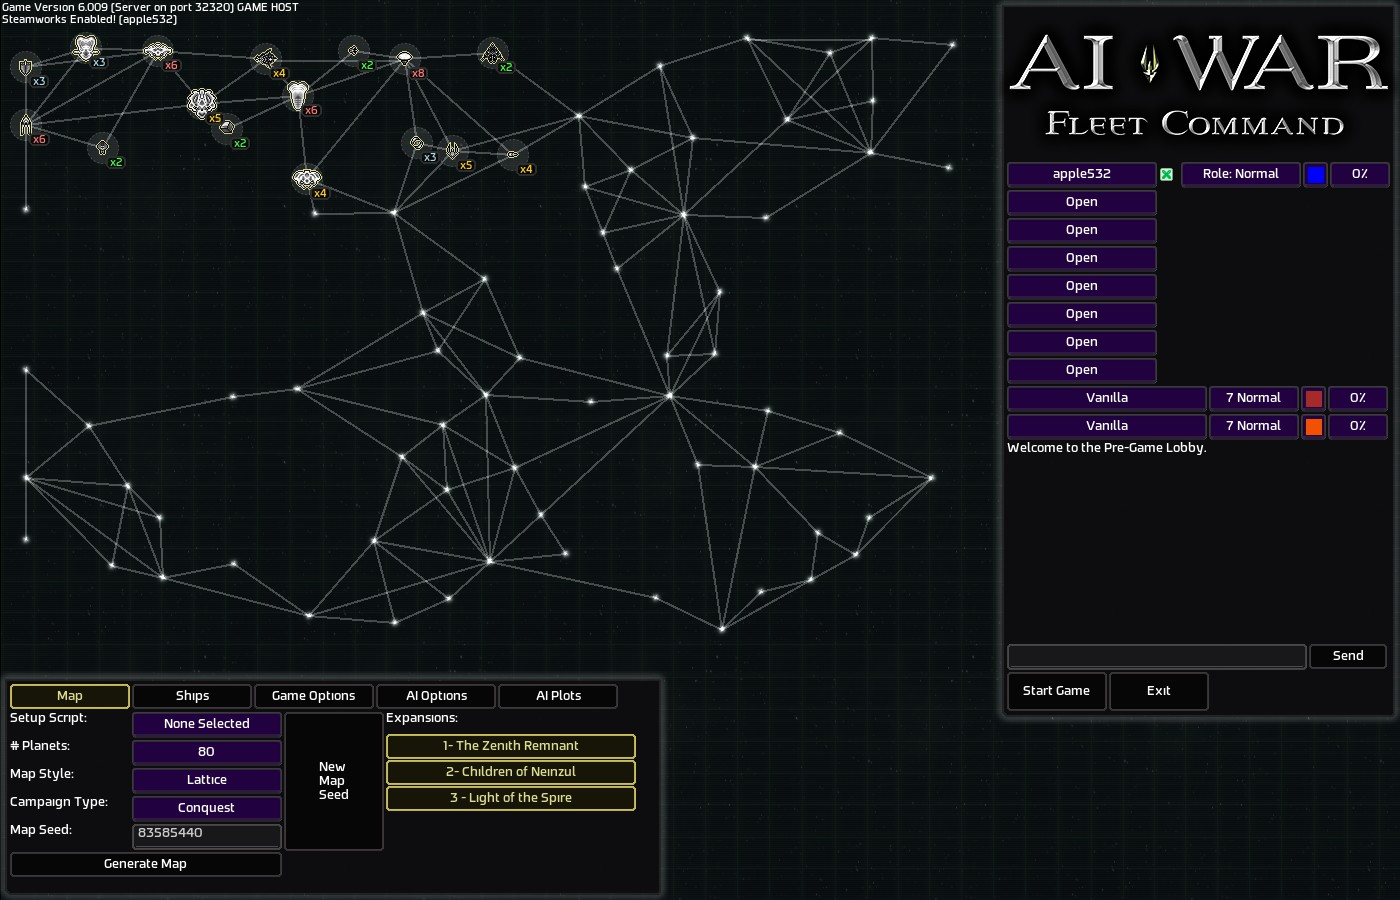This screenshot has height=900, width=1400.
Task: Toggle The Zenith Remnant expansion
Action: tap(511, 746)
